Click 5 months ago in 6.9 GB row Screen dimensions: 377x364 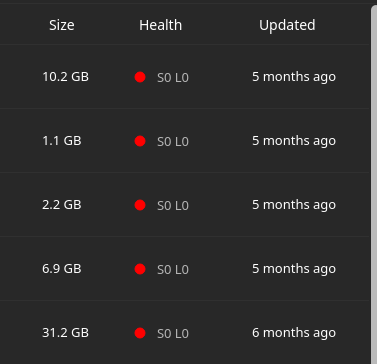(294, 269)
